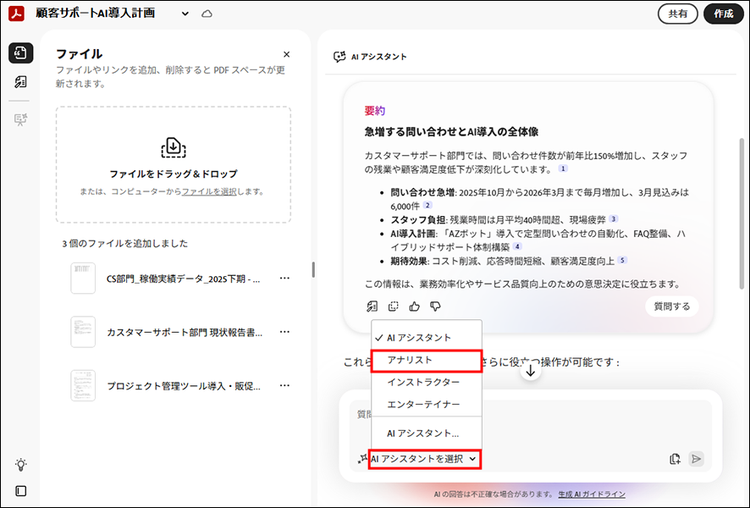Click save-to-note icon under summary
The image size is (750, 508).
coord(372,307)
